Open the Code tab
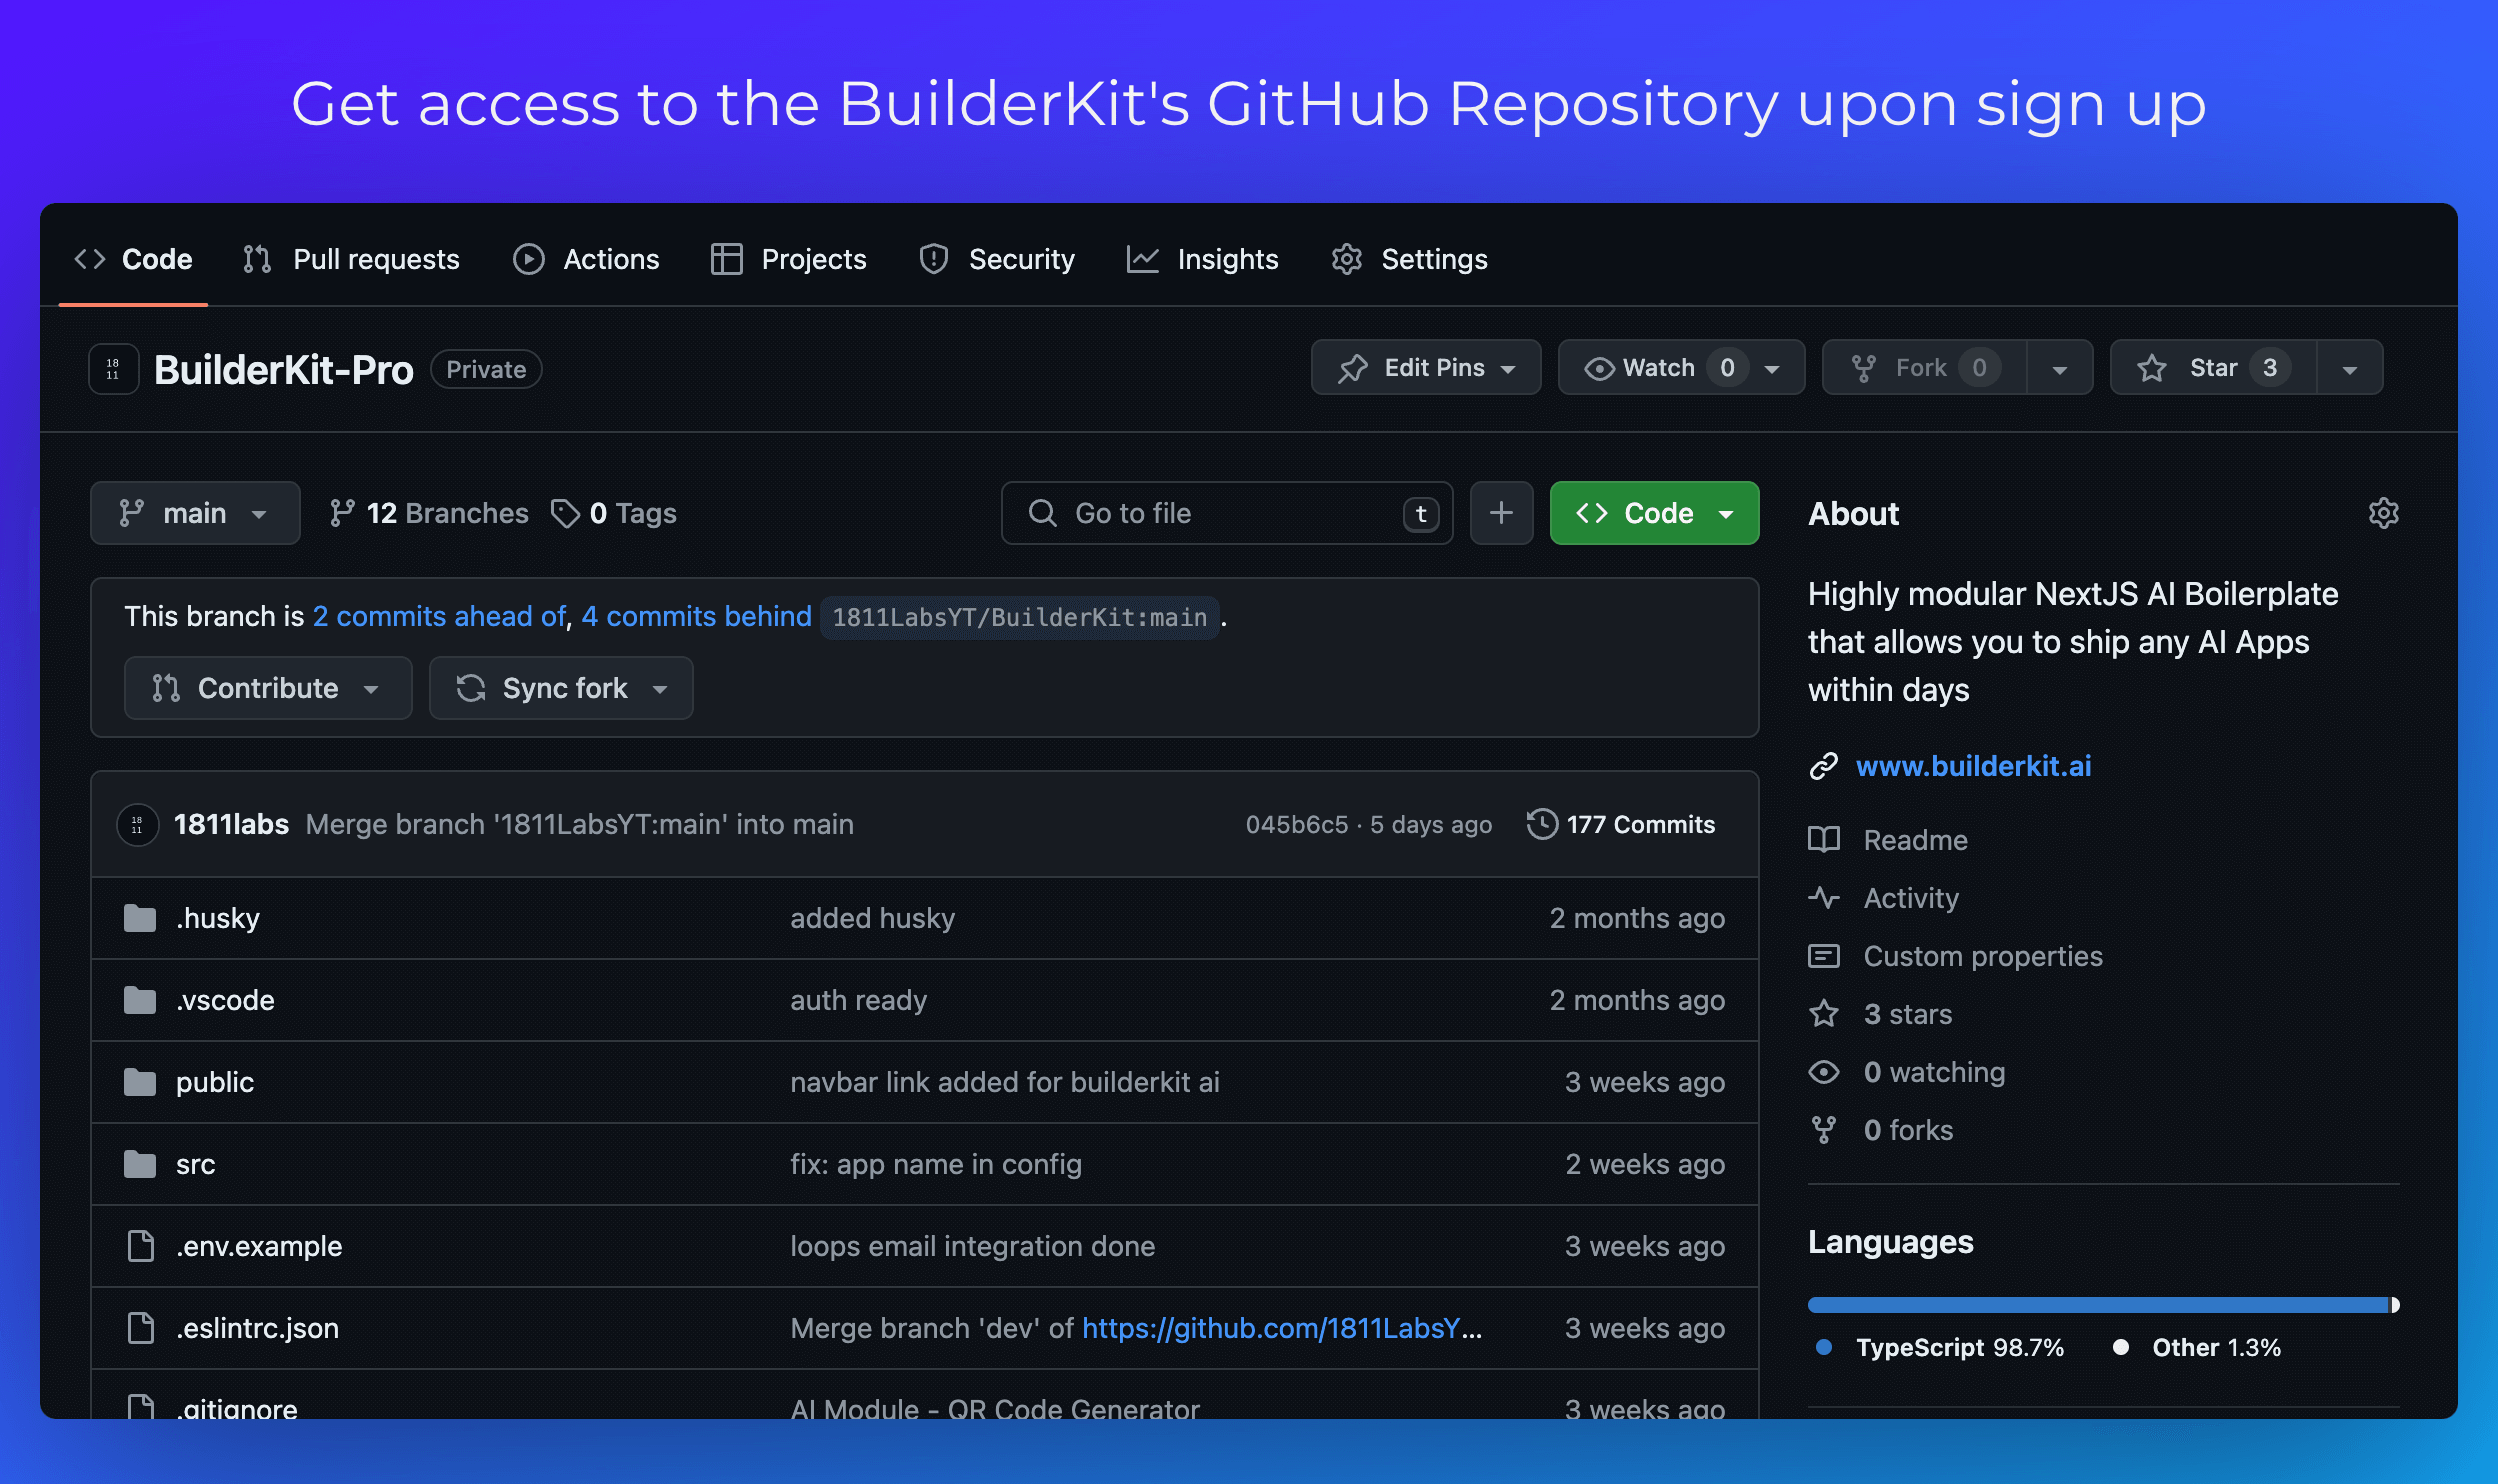 tap(133, 259)
